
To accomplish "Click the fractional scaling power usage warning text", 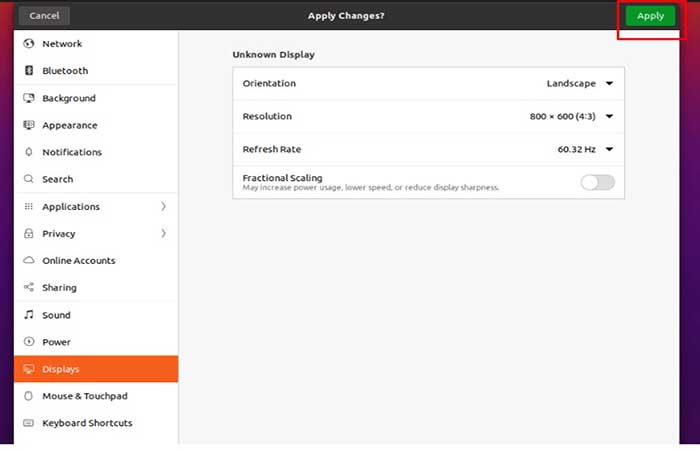I will pos(371,188).
